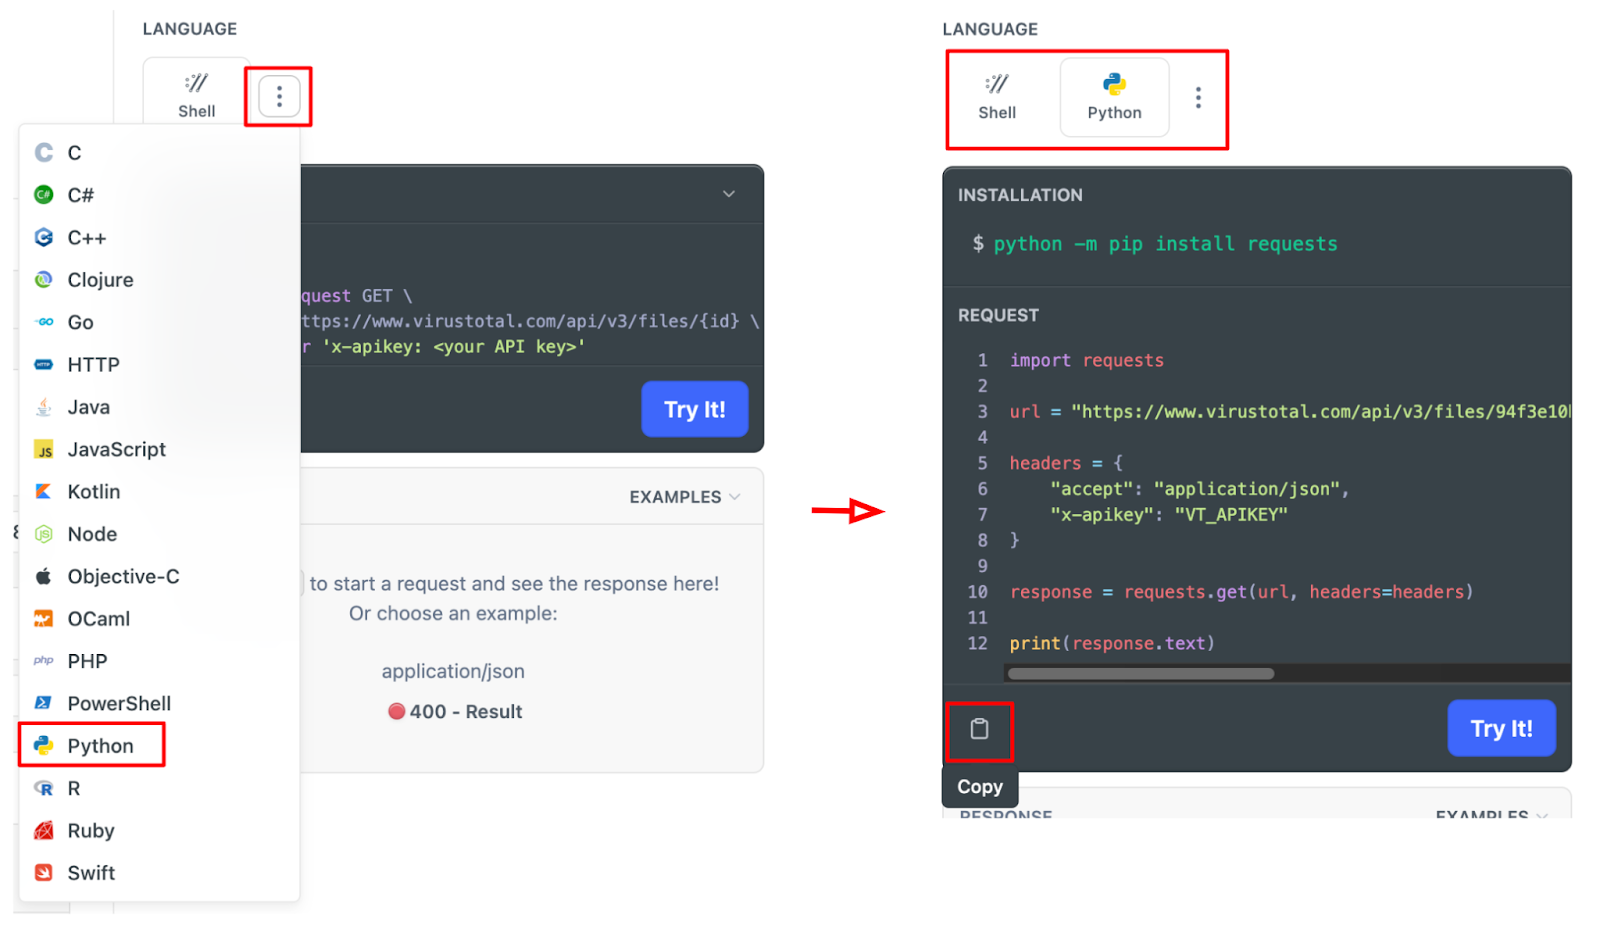Click Try It! button below the Python code
The height and width of the screenshot is (929, 1600).
click(x=1501, y=728)
